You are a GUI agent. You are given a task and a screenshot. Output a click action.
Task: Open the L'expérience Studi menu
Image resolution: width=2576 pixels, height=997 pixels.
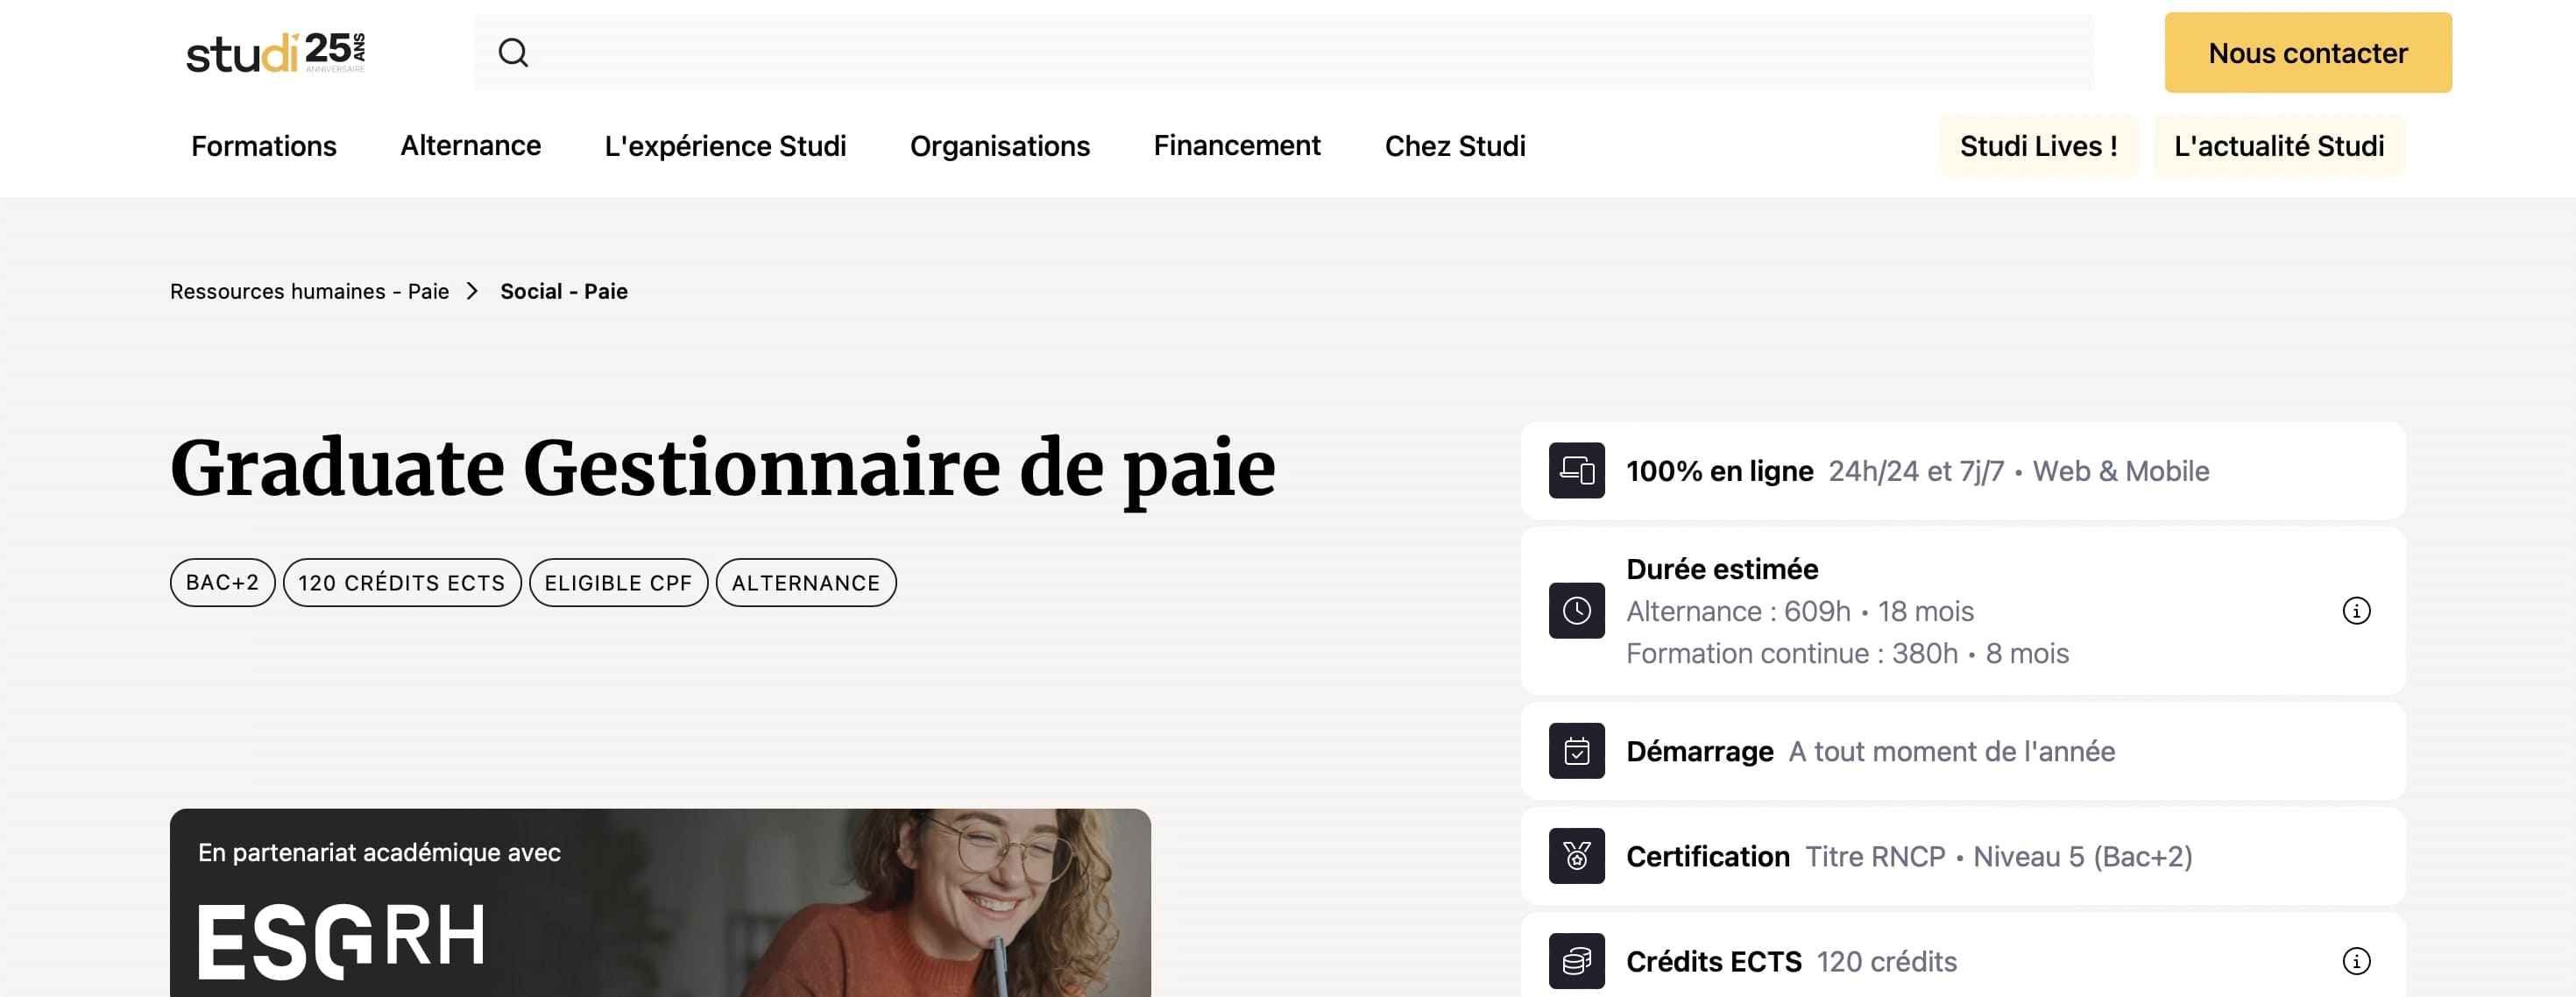pos(725,146)
